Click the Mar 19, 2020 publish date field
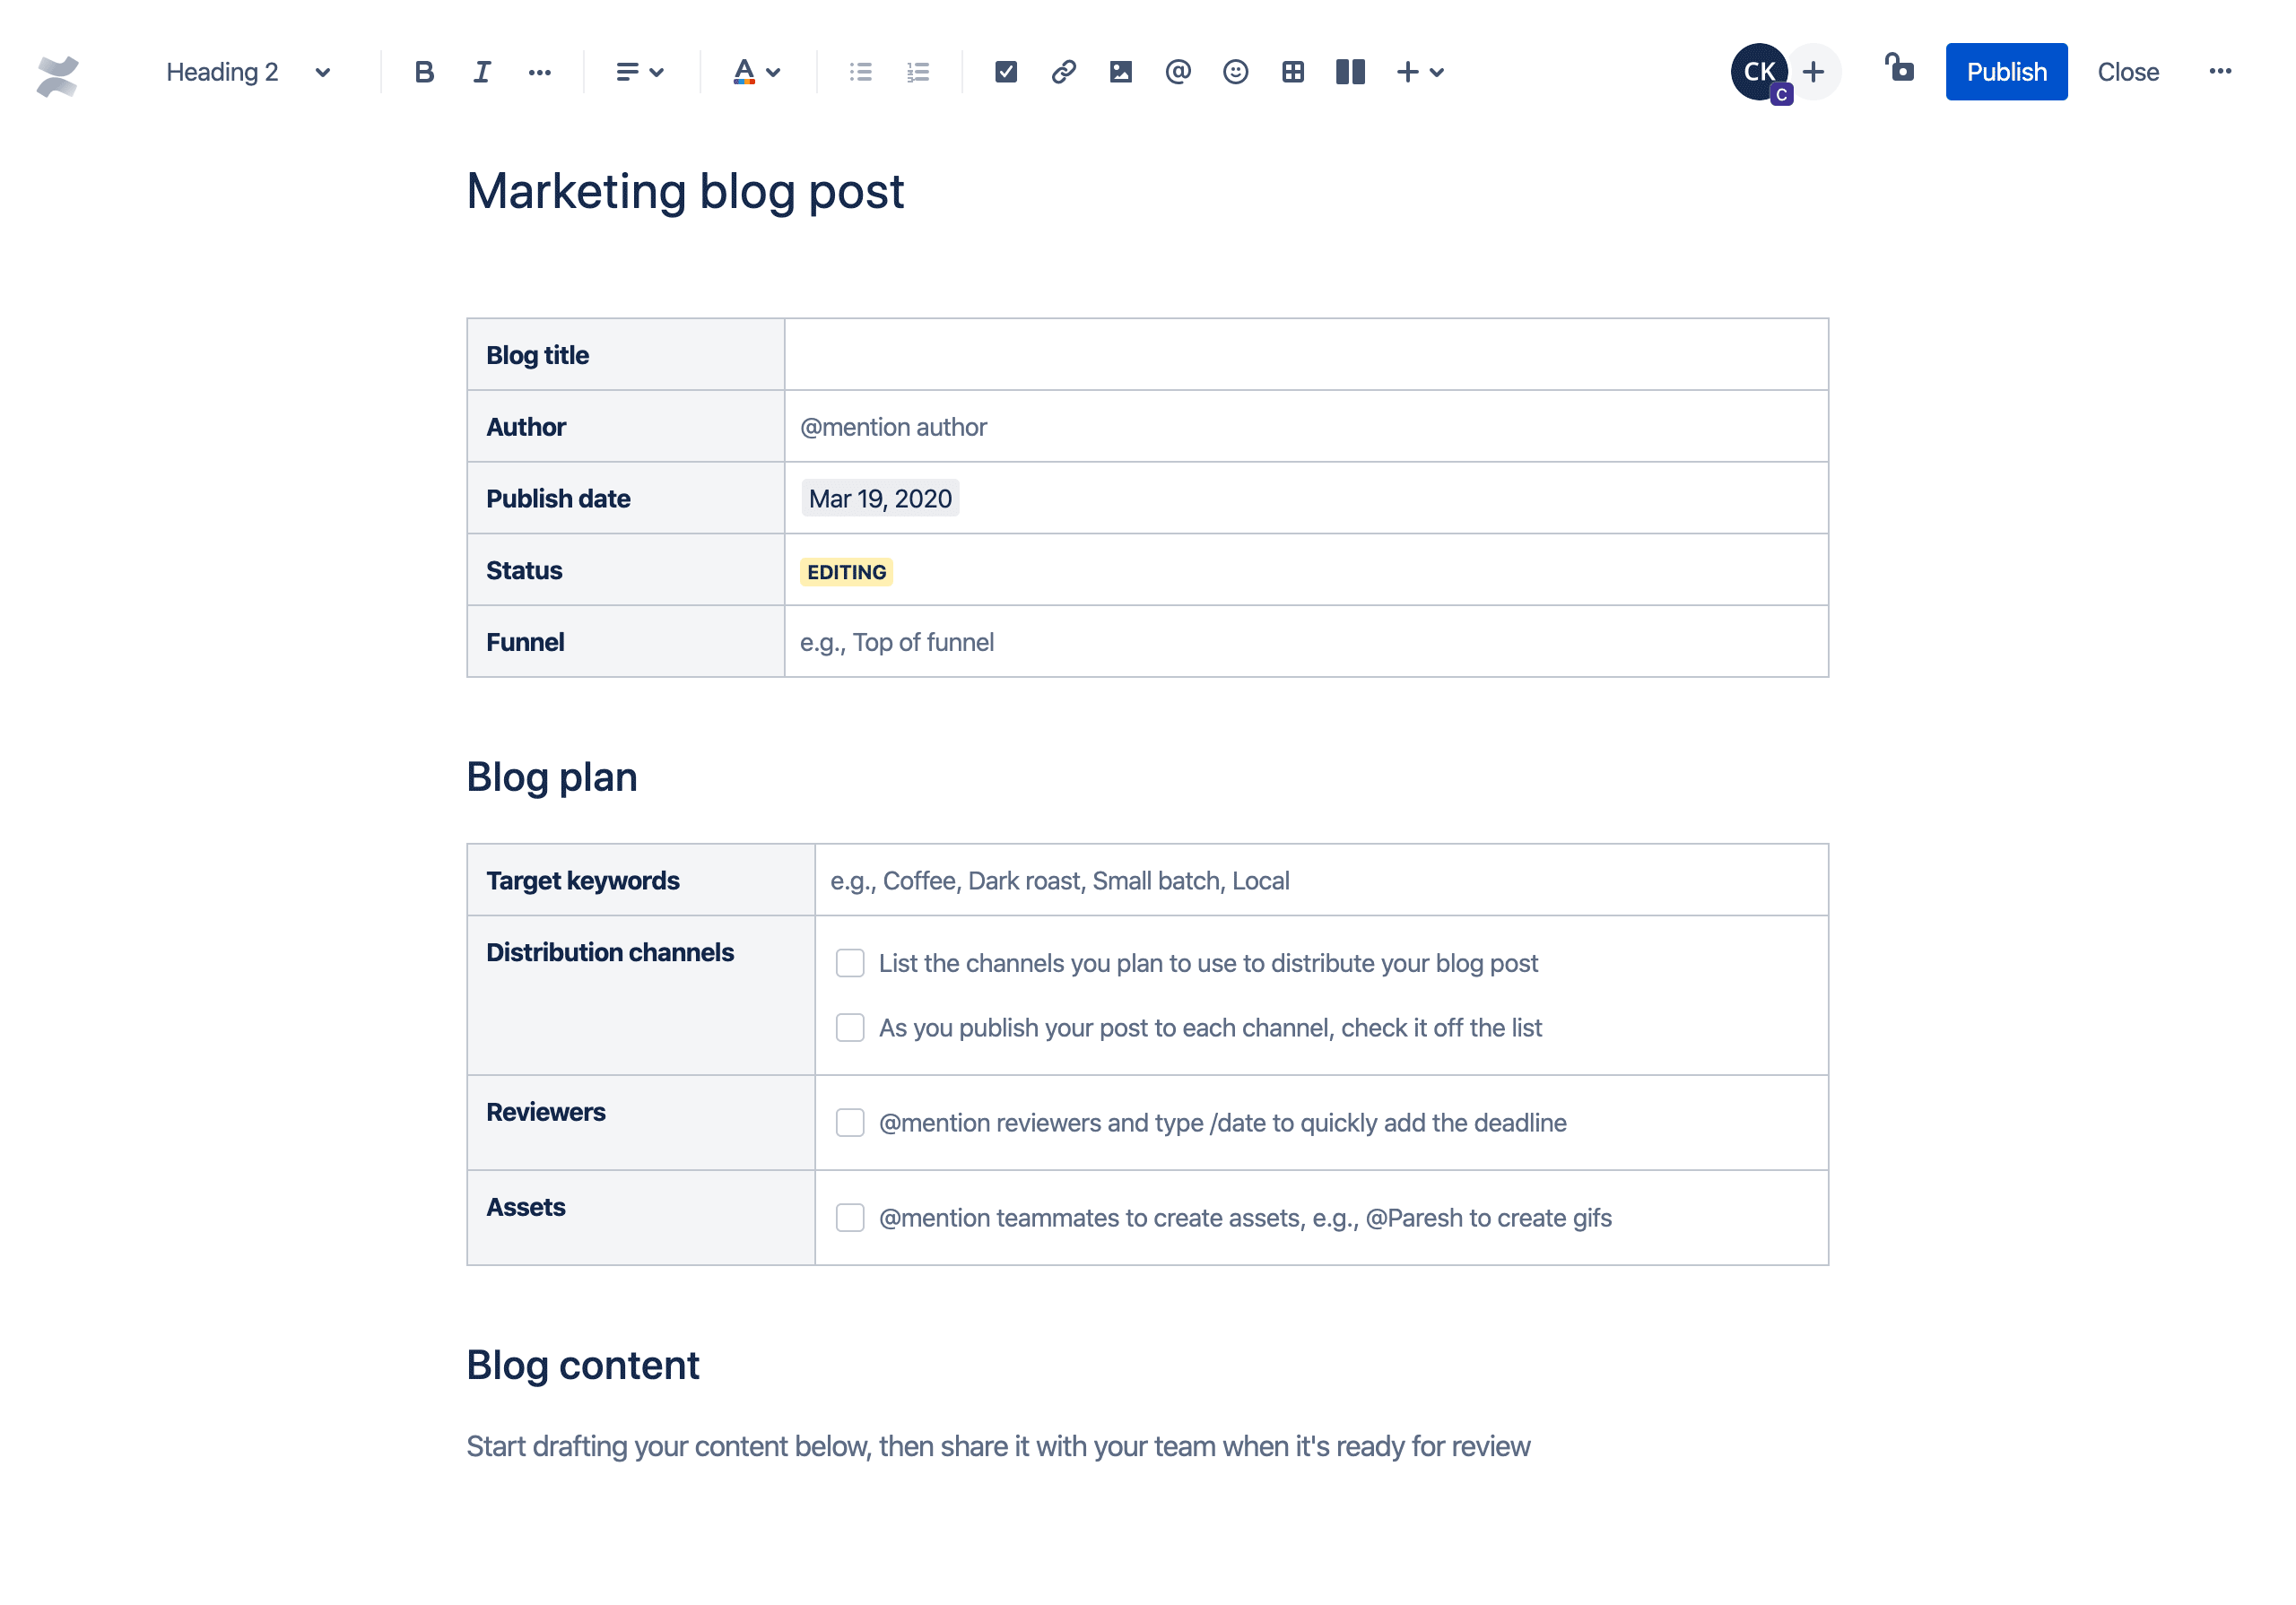The height and width of the screenshot is (1605, 2296). point(879,499)
